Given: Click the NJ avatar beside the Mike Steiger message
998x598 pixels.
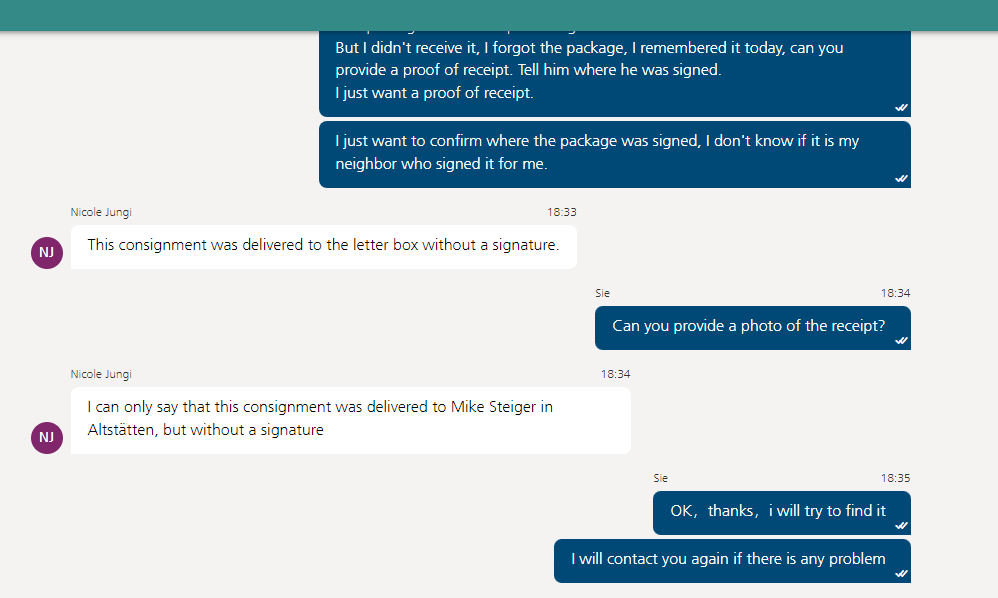Looking at the screenshot, I should point(47,437).
